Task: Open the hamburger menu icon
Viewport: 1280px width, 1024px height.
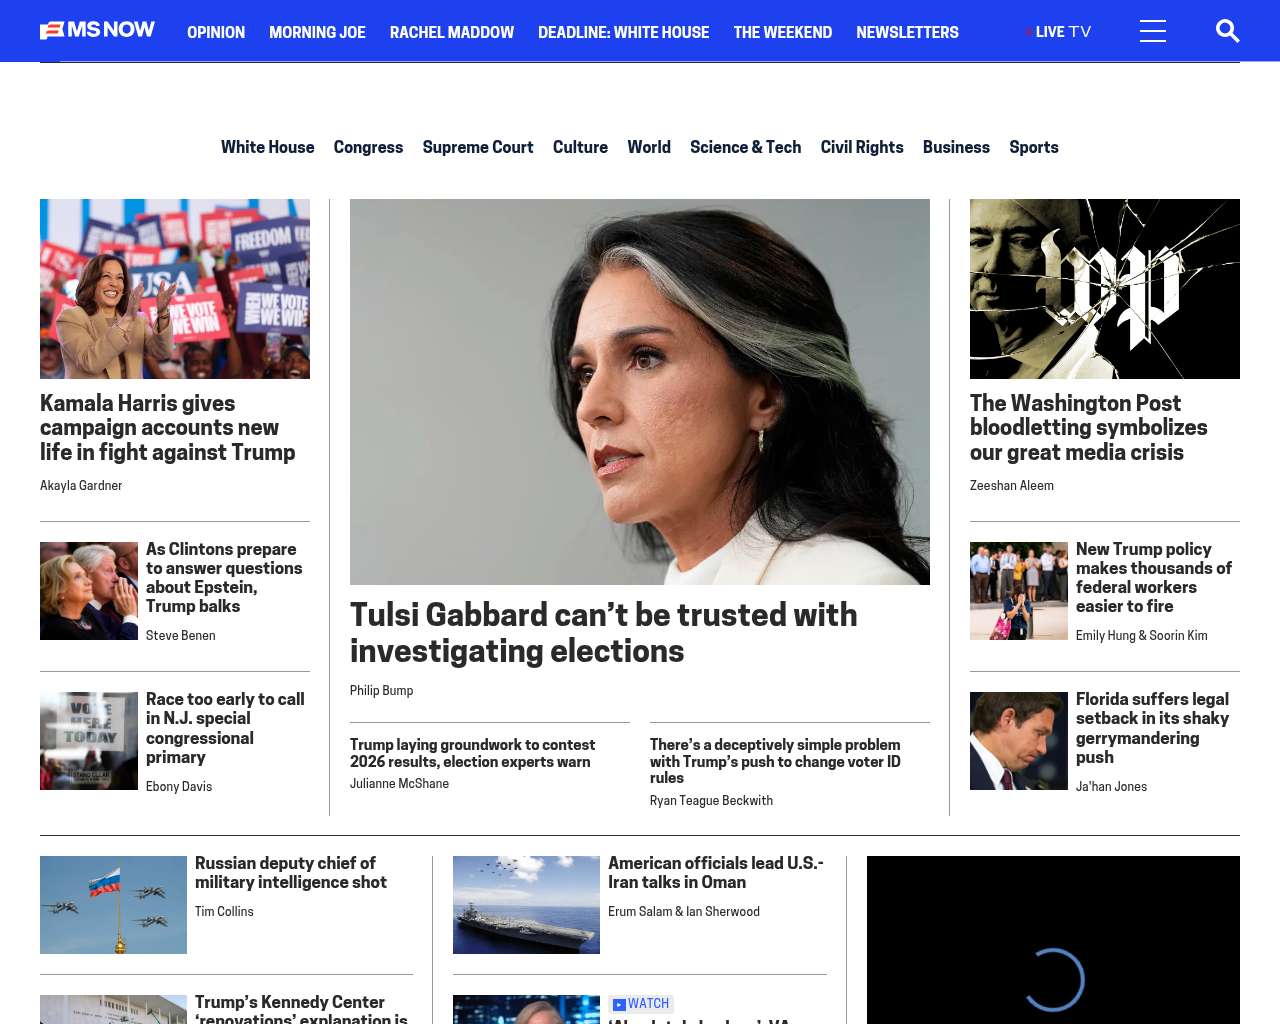Action: pyautogui.click(x=1152, y=31)
